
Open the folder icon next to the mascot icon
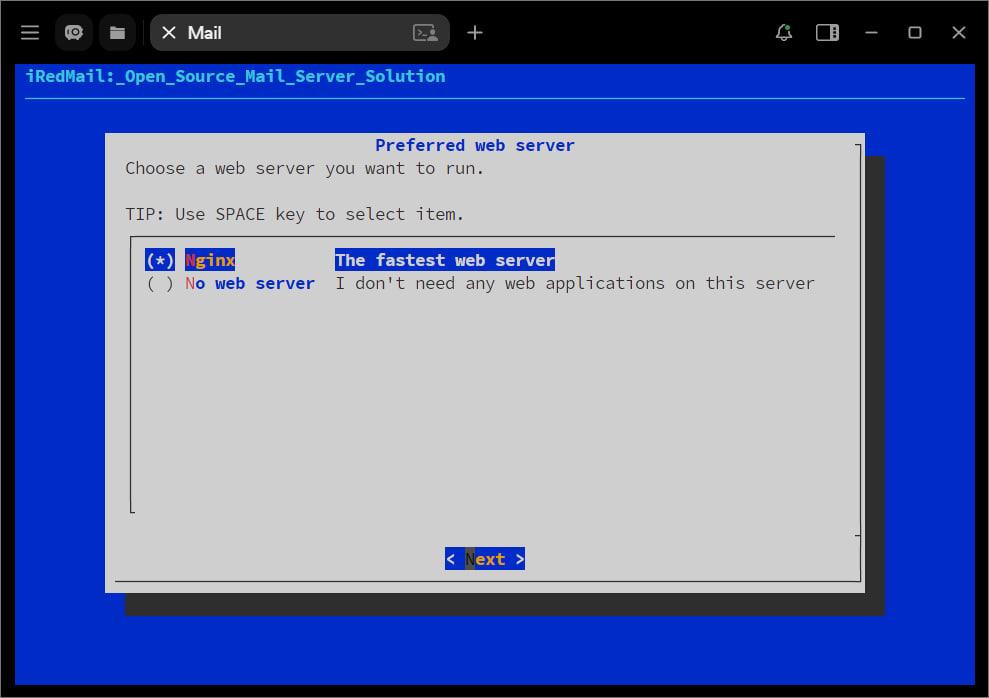[x=117, y=32]
